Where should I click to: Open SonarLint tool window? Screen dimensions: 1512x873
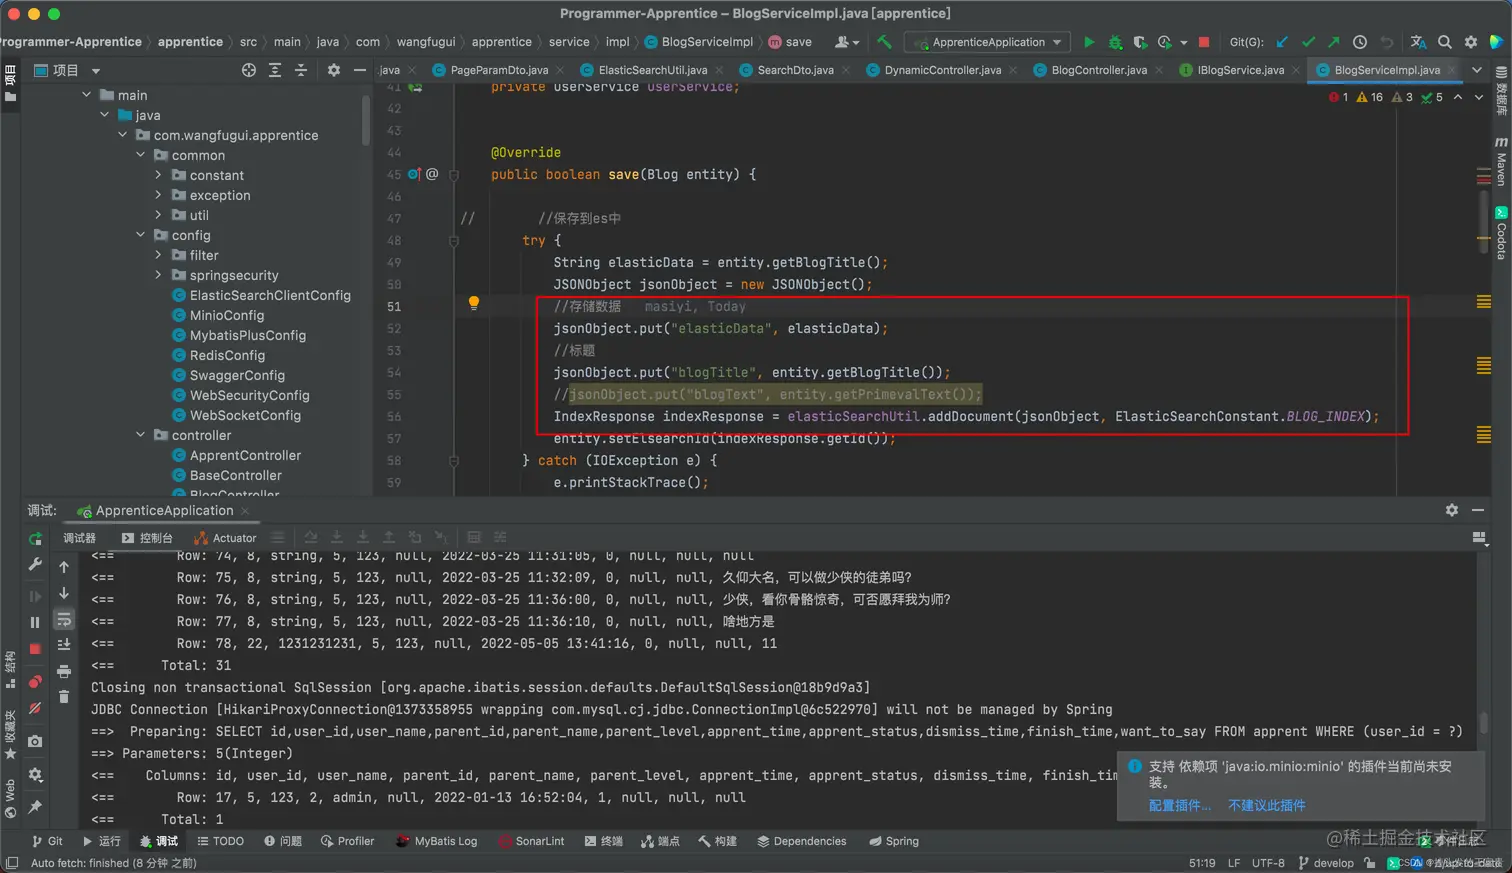(532, 841)
